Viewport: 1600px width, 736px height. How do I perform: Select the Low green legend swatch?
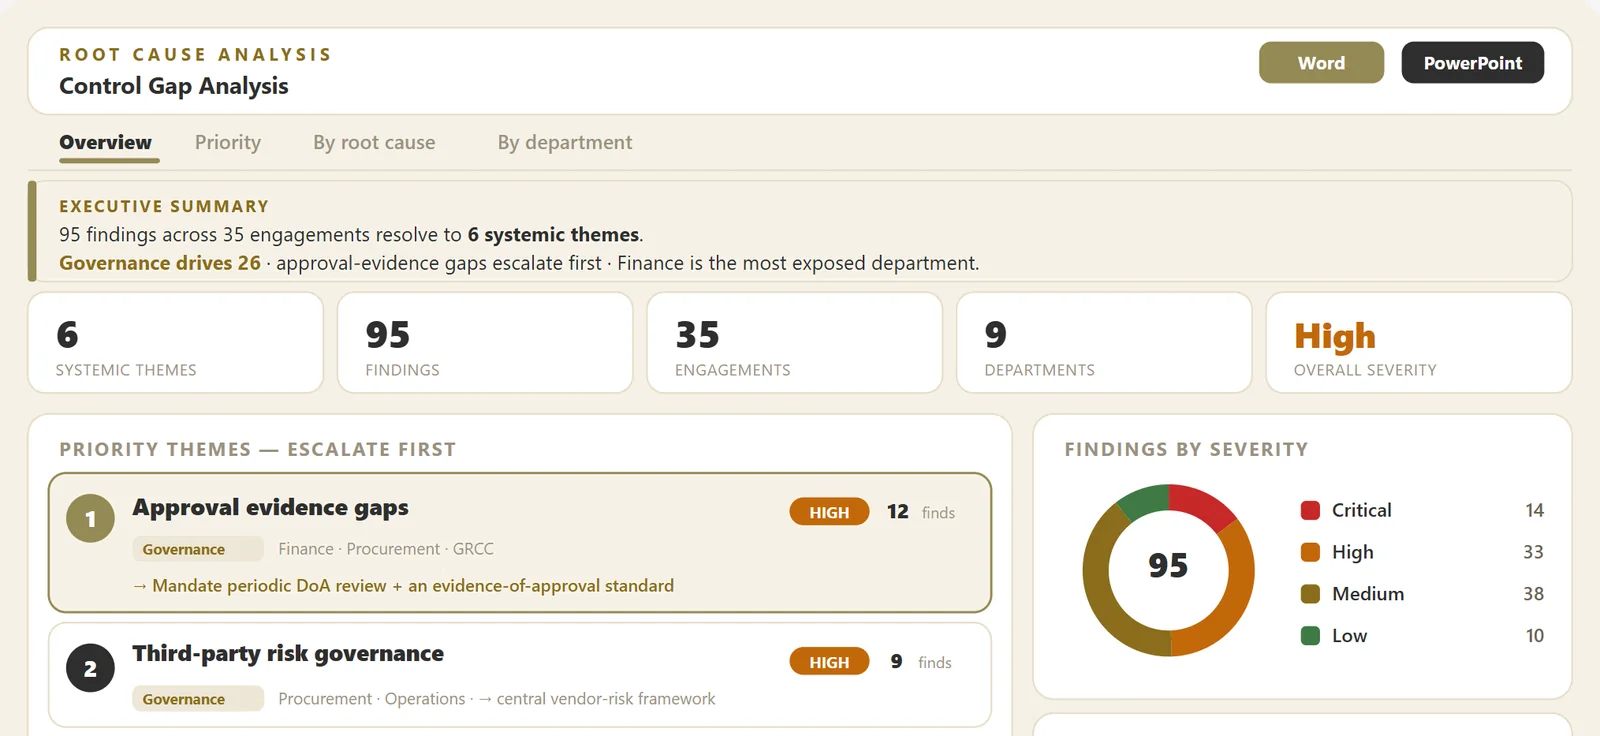(x=1310, y=636)
